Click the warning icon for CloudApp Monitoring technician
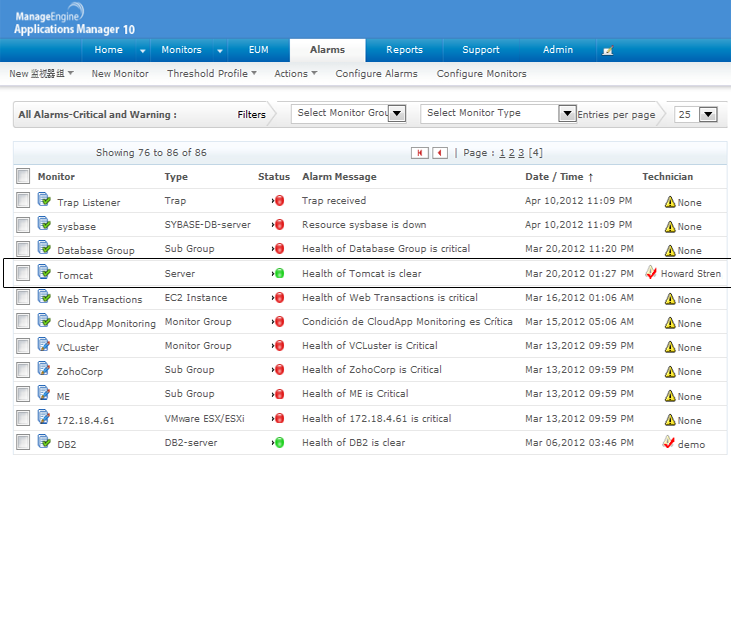 coord(670,323)
